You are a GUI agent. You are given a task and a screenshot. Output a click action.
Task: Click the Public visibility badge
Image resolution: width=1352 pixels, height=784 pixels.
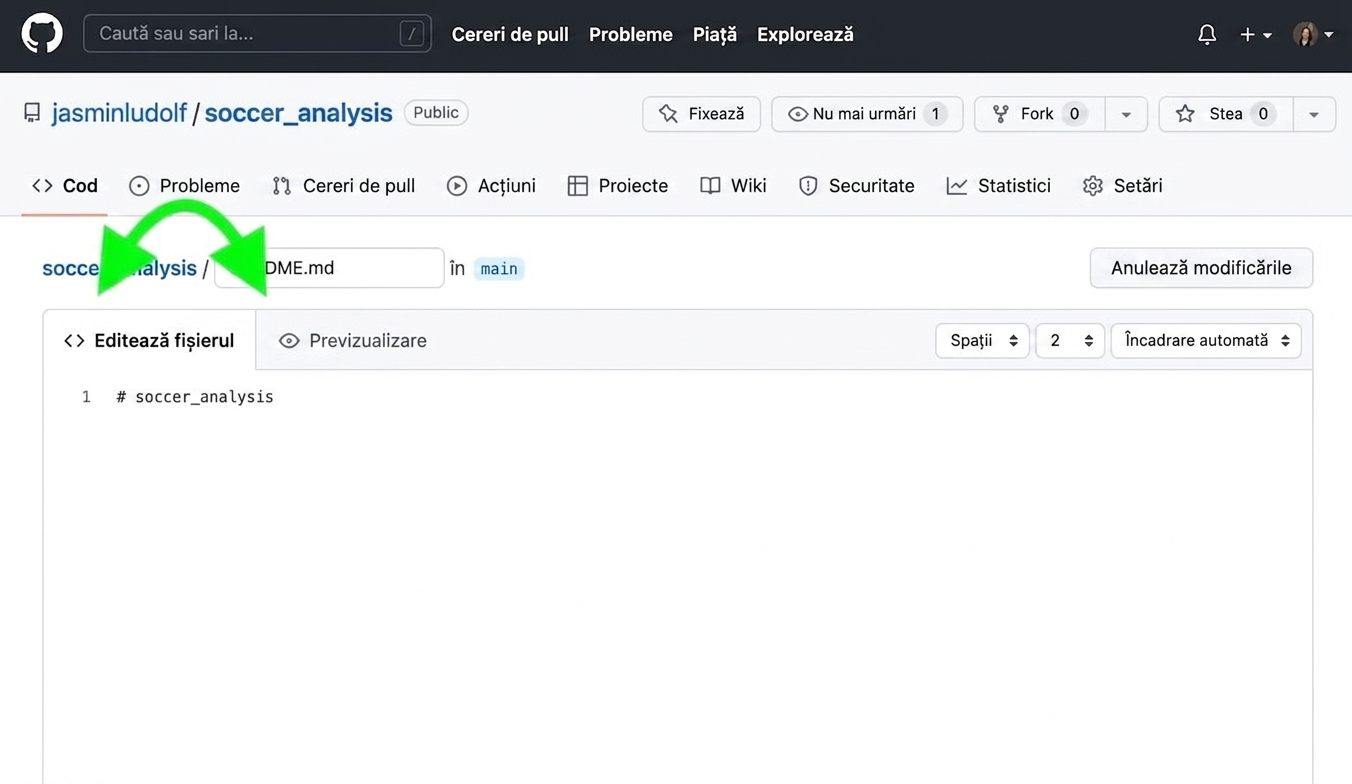(436, 113)
